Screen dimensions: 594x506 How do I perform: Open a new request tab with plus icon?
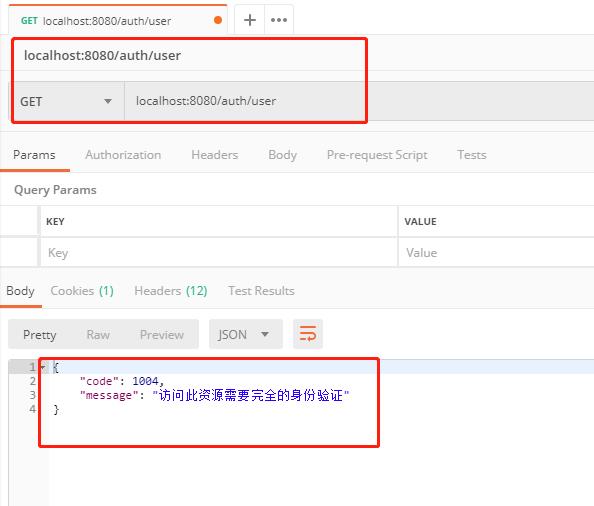pyautogui.click(x=249, y=20)
